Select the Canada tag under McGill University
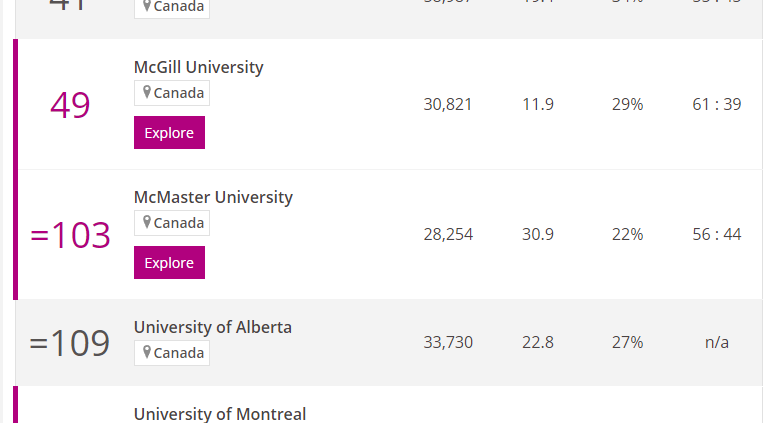The image size is (769, 423). (x=172, y=93)
